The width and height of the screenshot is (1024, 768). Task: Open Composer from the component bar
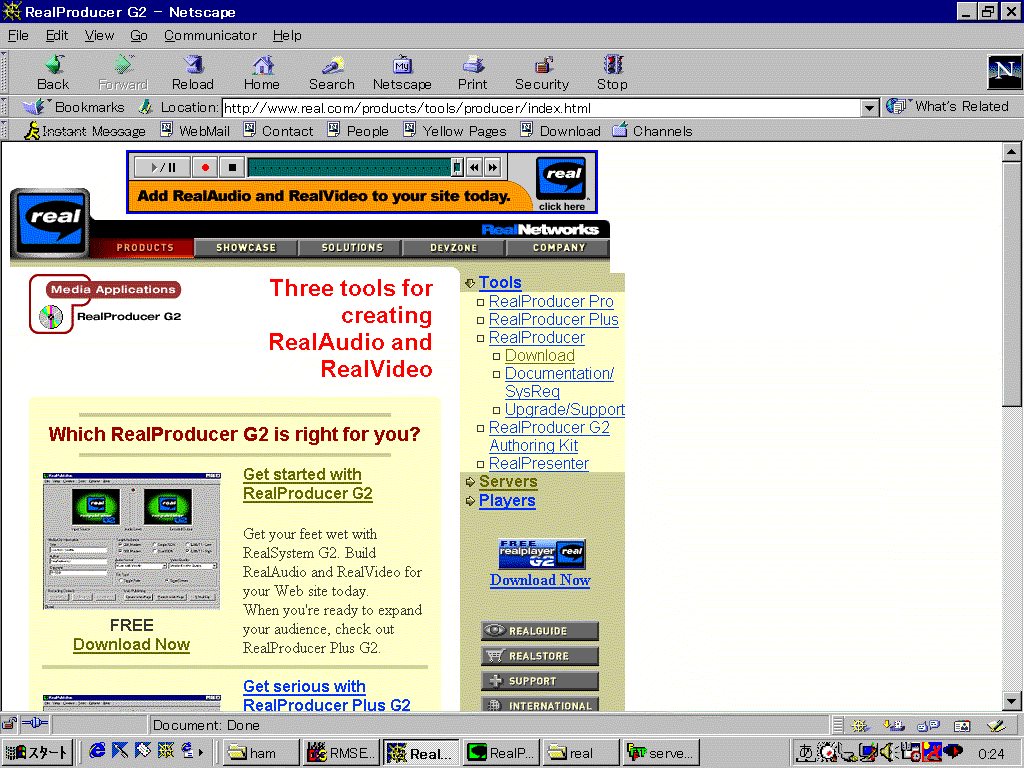pyautogui.click(x=997, y=726)
